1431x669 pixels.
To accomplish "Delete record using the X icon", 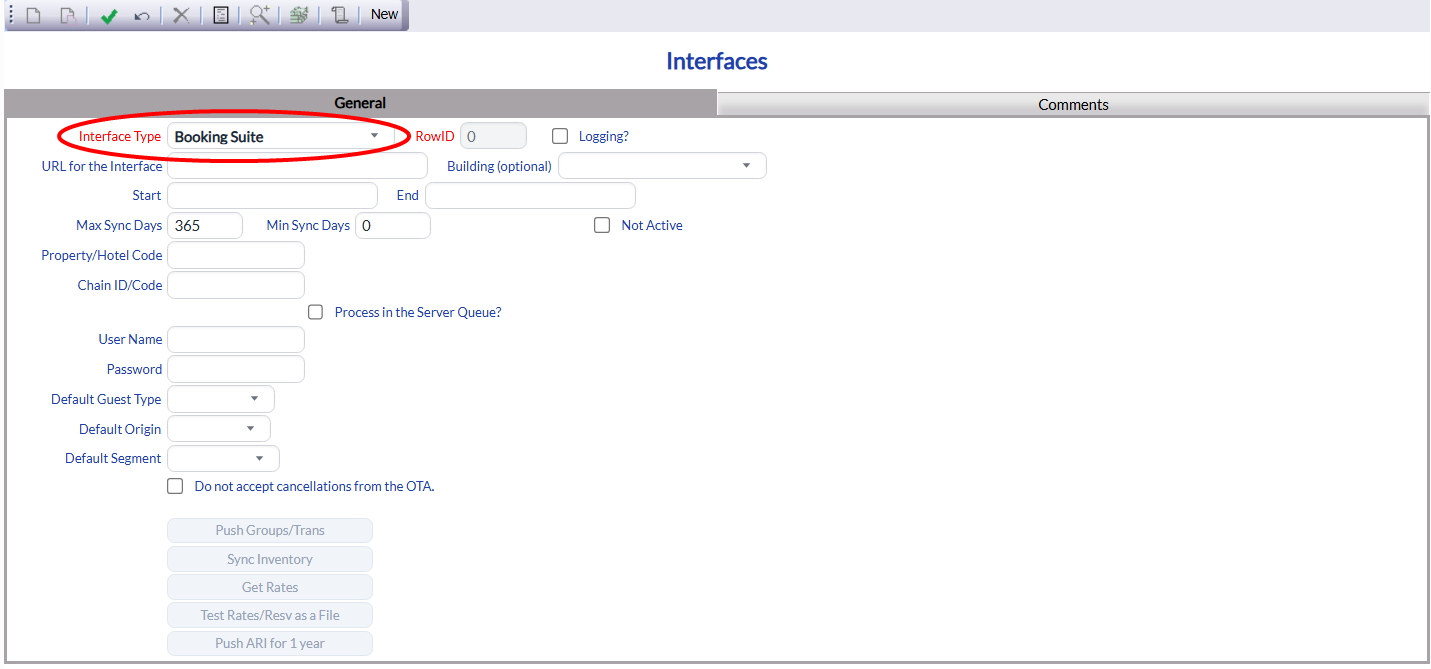I will coord(181,15).
